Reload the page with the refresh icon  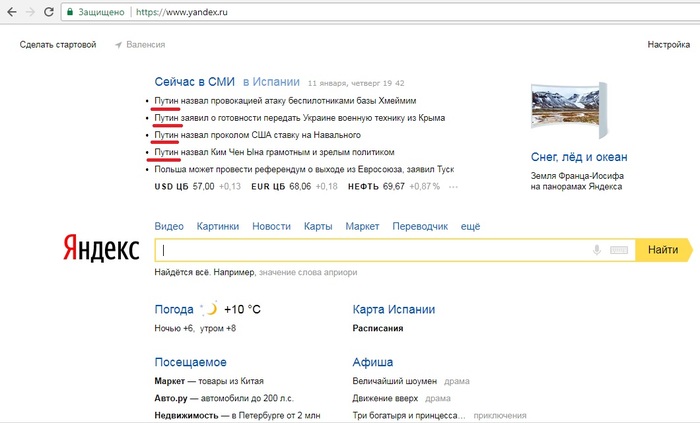click(49, 12)
